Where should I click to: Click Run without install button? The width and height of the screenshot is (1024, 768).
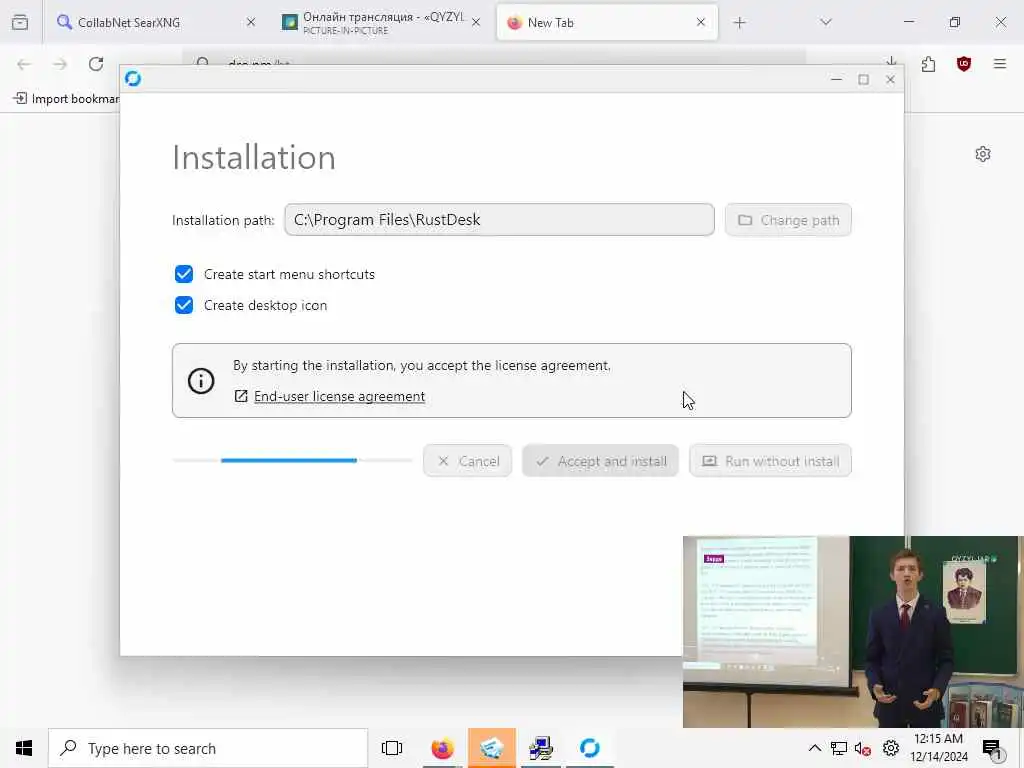770,461
